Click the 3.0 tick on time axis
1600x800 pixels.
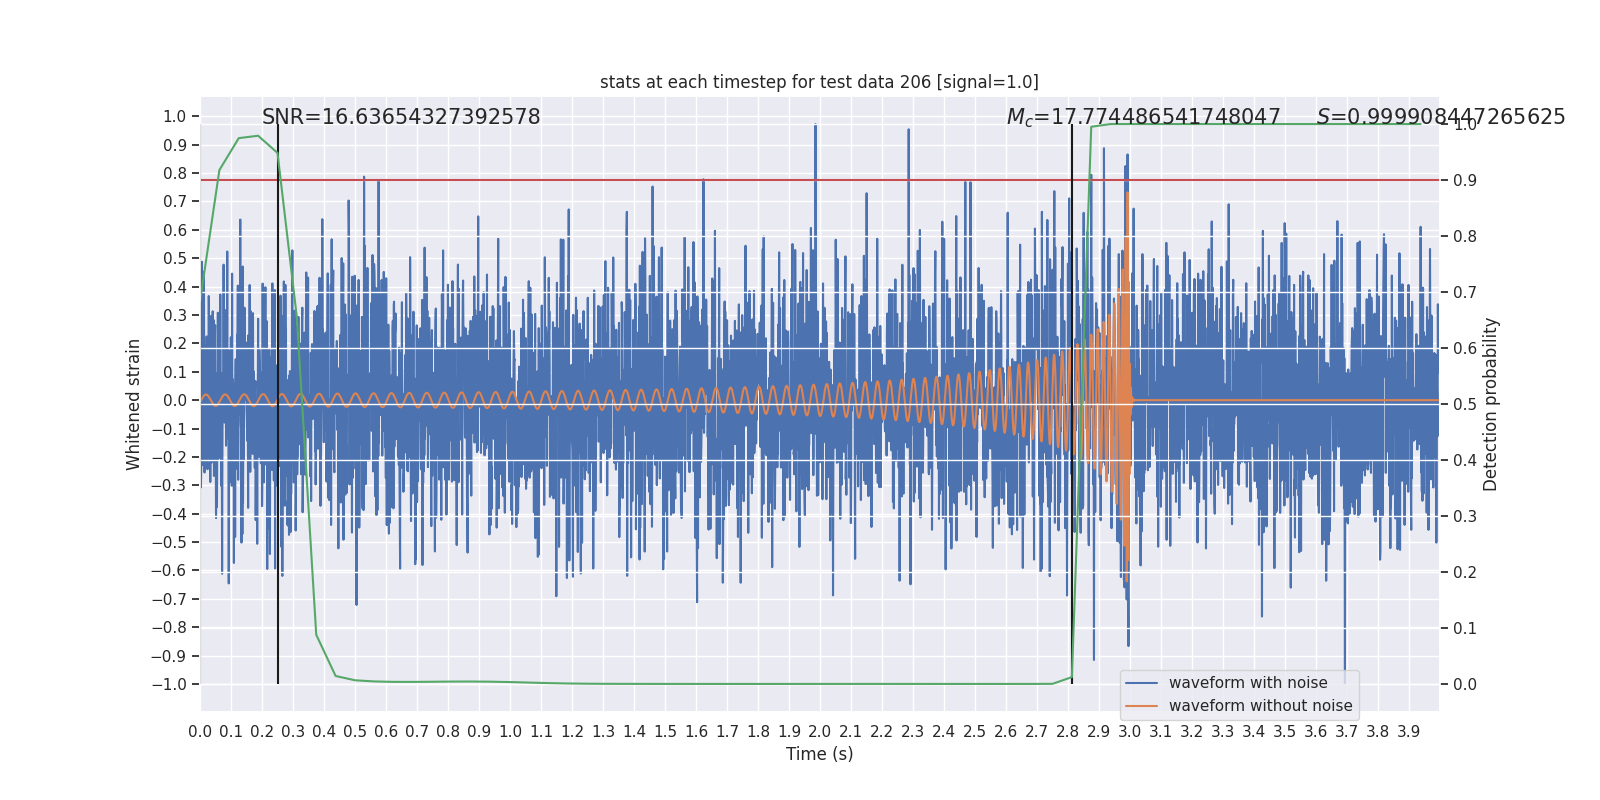(1129, 732)
